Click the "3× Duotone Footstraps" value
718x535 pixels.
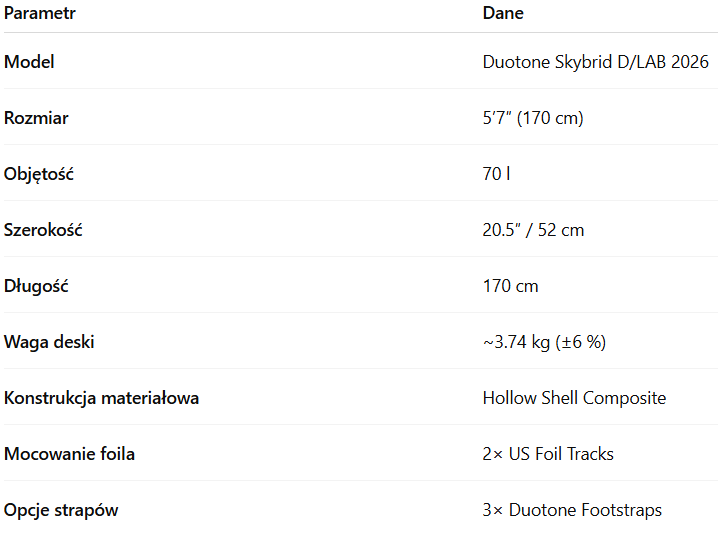click(x=572, y=510)
